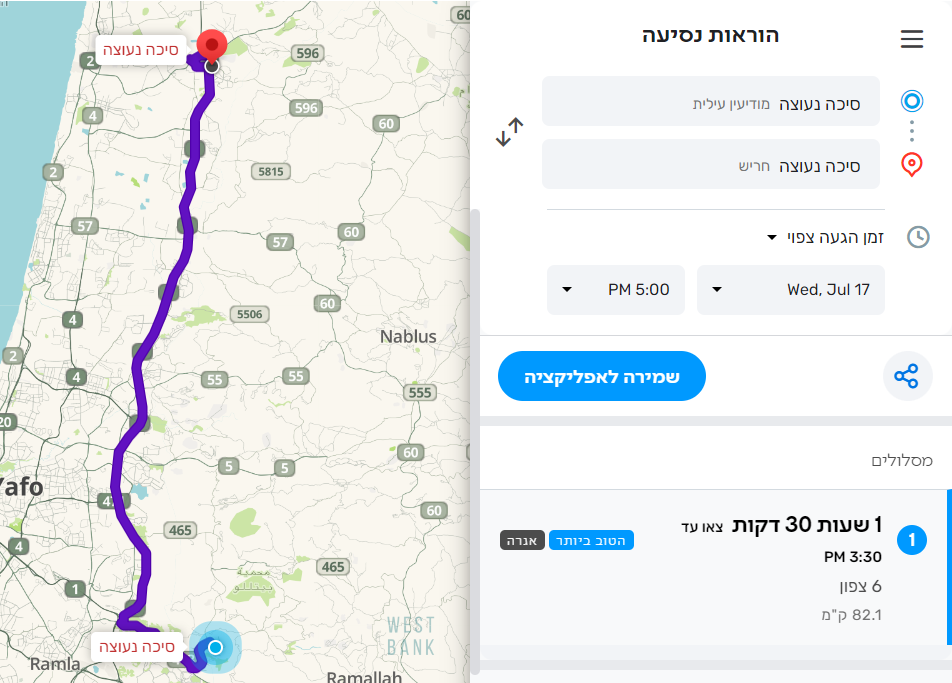Click the הטוב ביותר best route tag
Image resolution: width=952 pixels, height=683 pixels.
click(591, 540)
